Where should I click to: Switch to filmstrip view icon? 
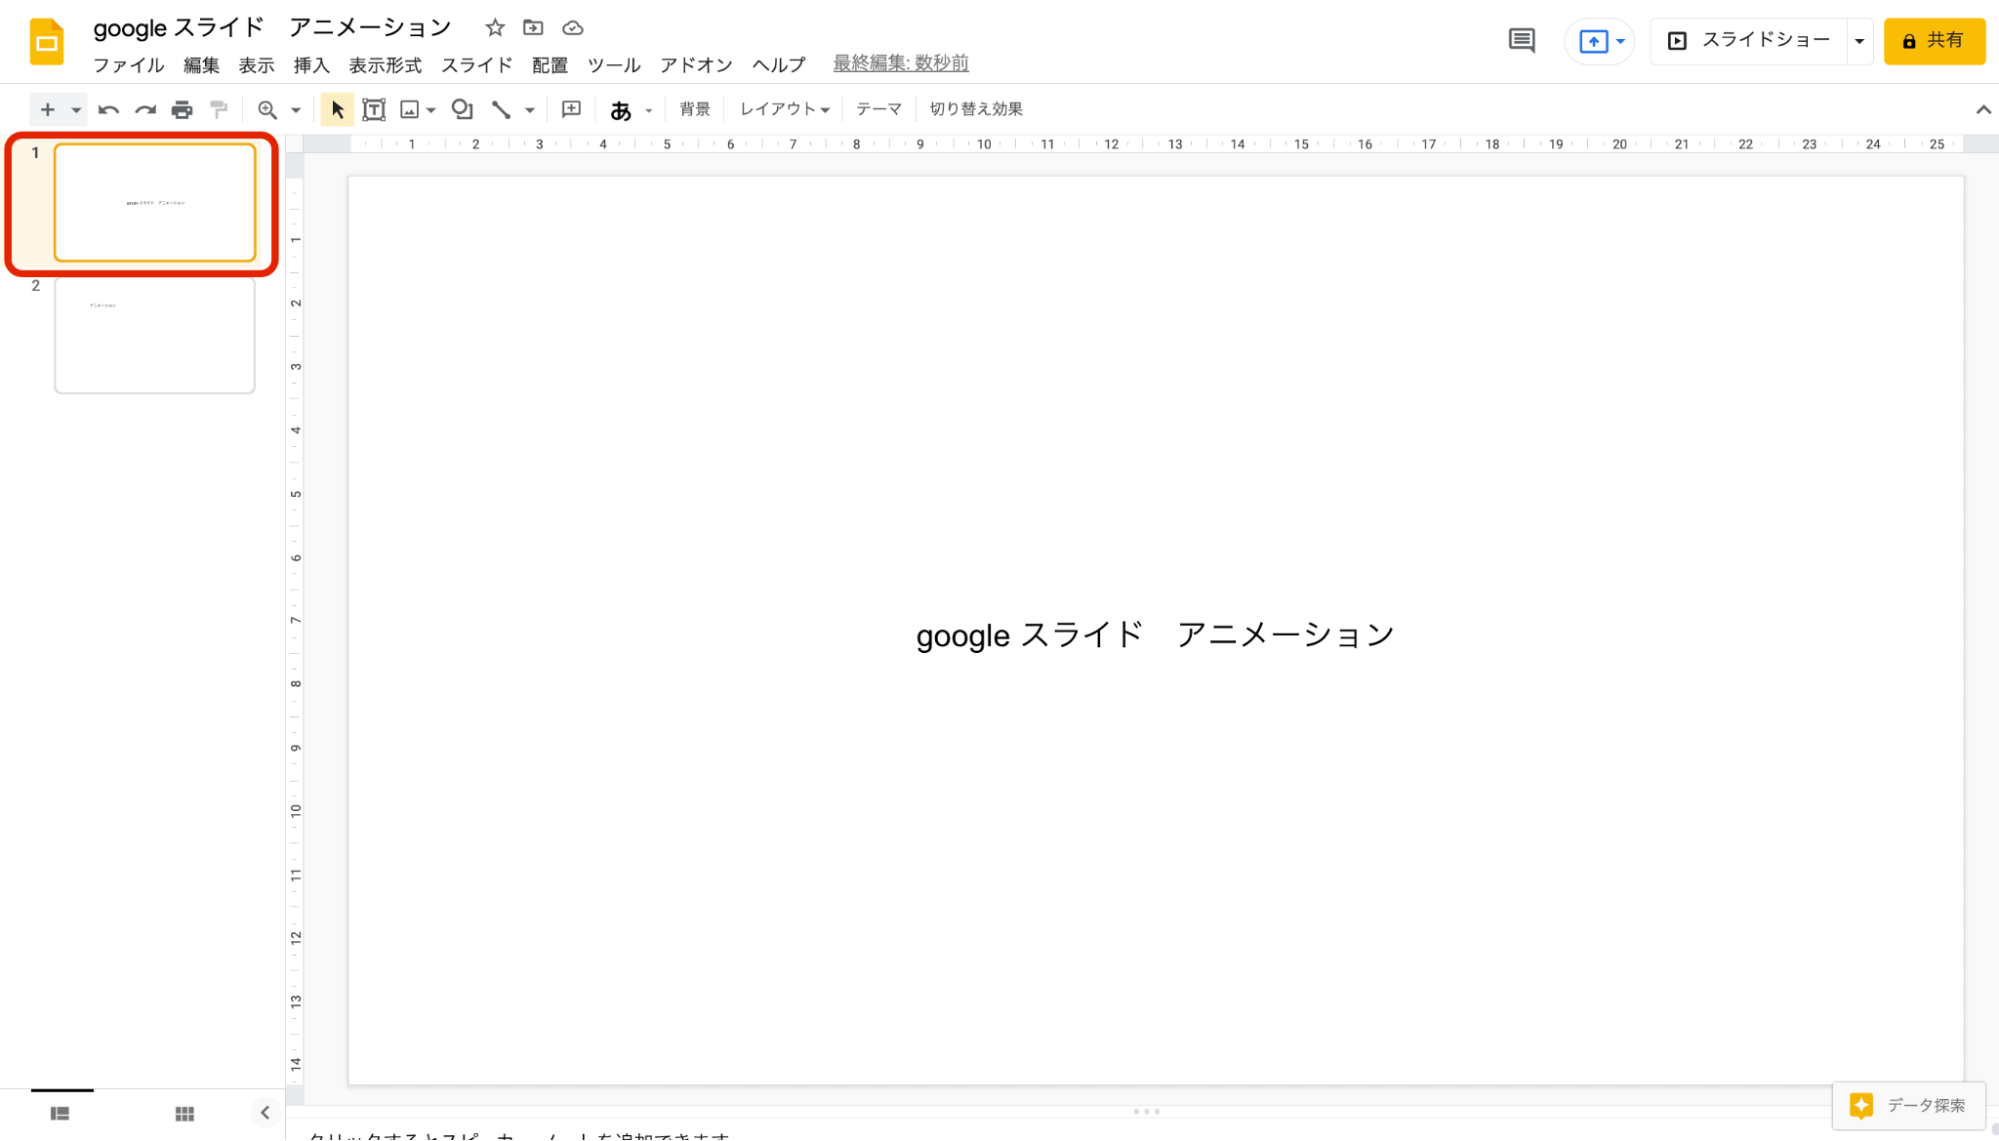click(x=60, y=1113)
